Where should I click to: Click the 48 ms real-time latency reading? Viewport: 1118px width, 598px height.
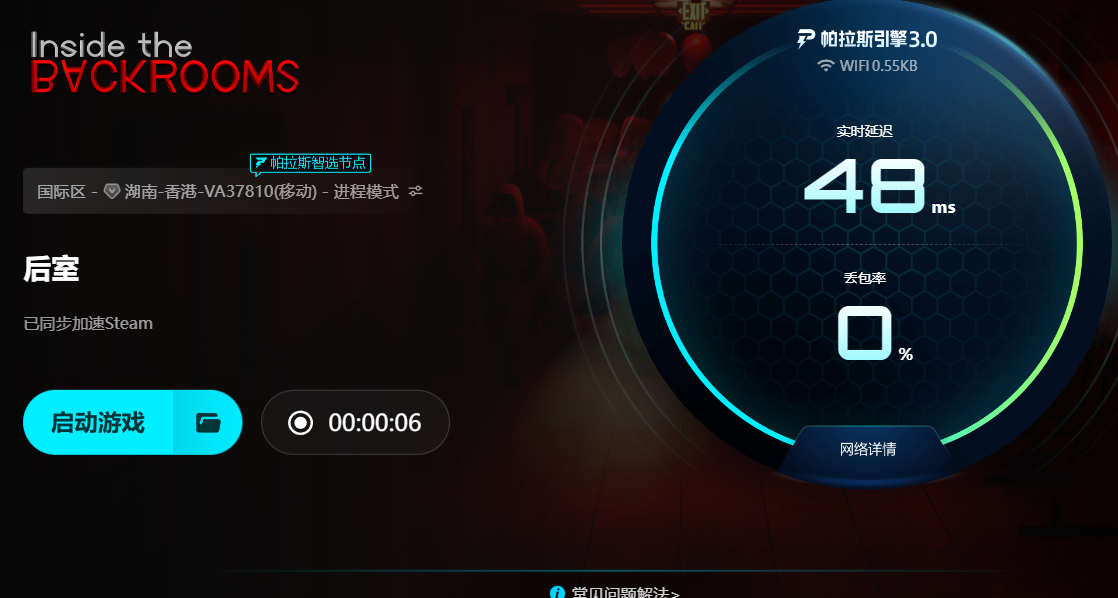click(878, 187)
